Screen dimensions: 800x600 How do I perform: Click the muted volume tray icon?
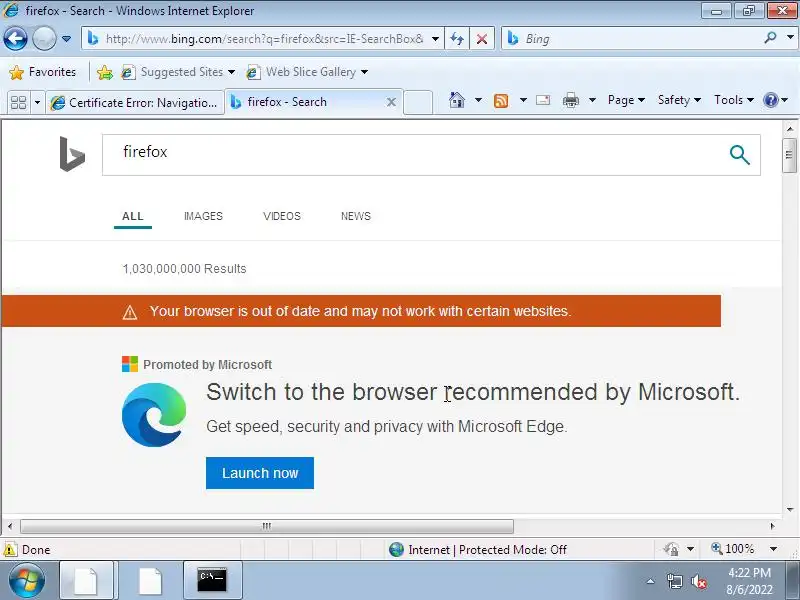tap(699, 581)
